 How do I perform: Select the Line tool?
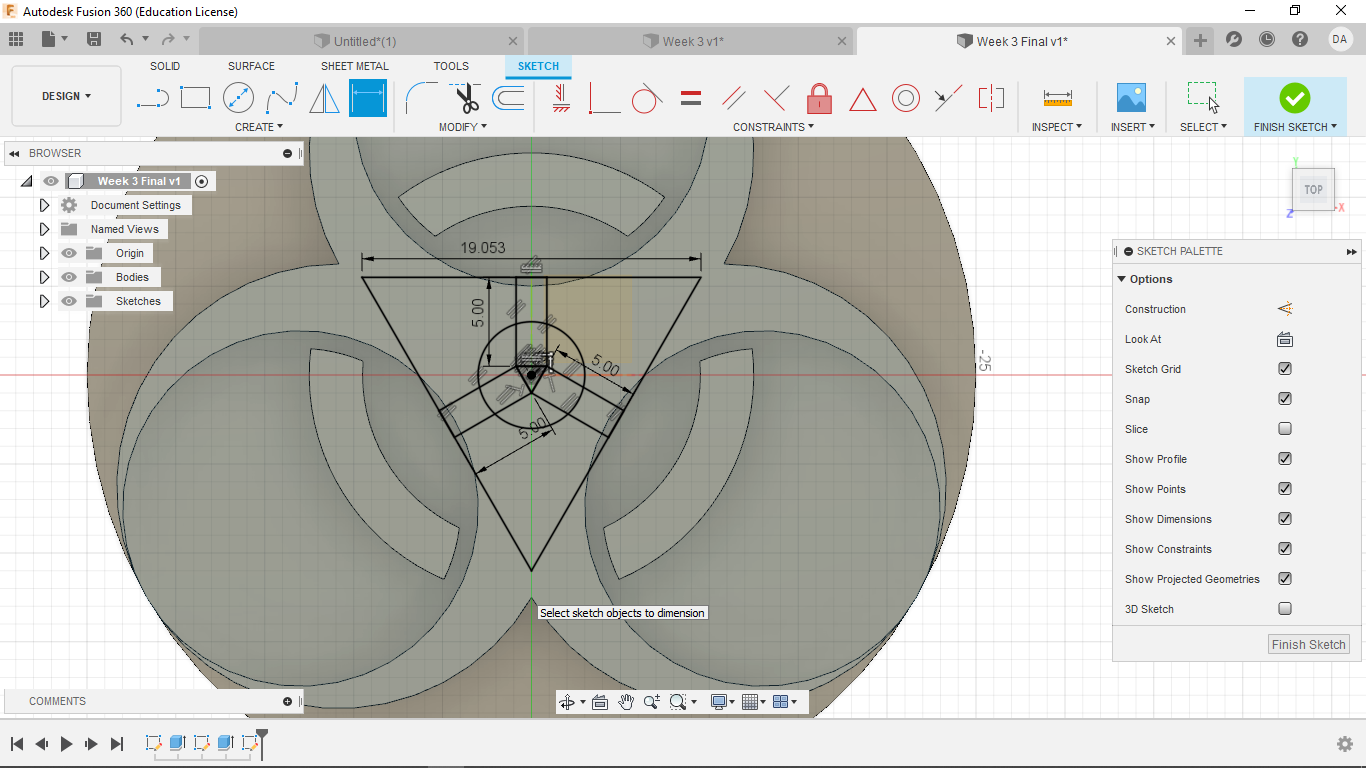point(152,98)
